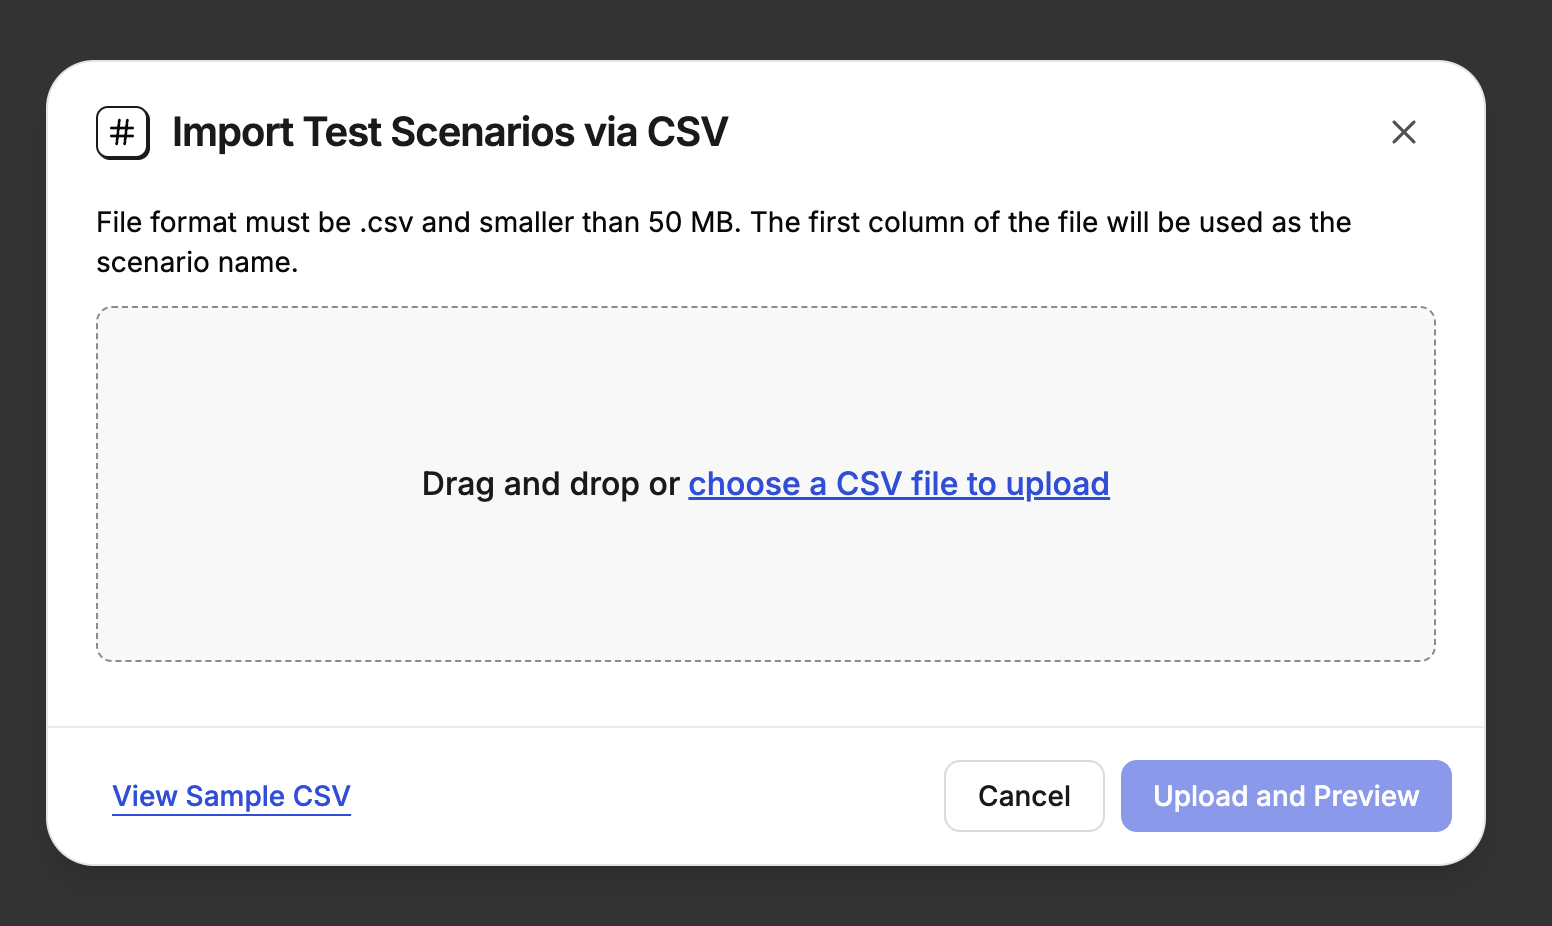
Task: Click the hash symbol icon beside the title
Action: [x=123, y=132]
